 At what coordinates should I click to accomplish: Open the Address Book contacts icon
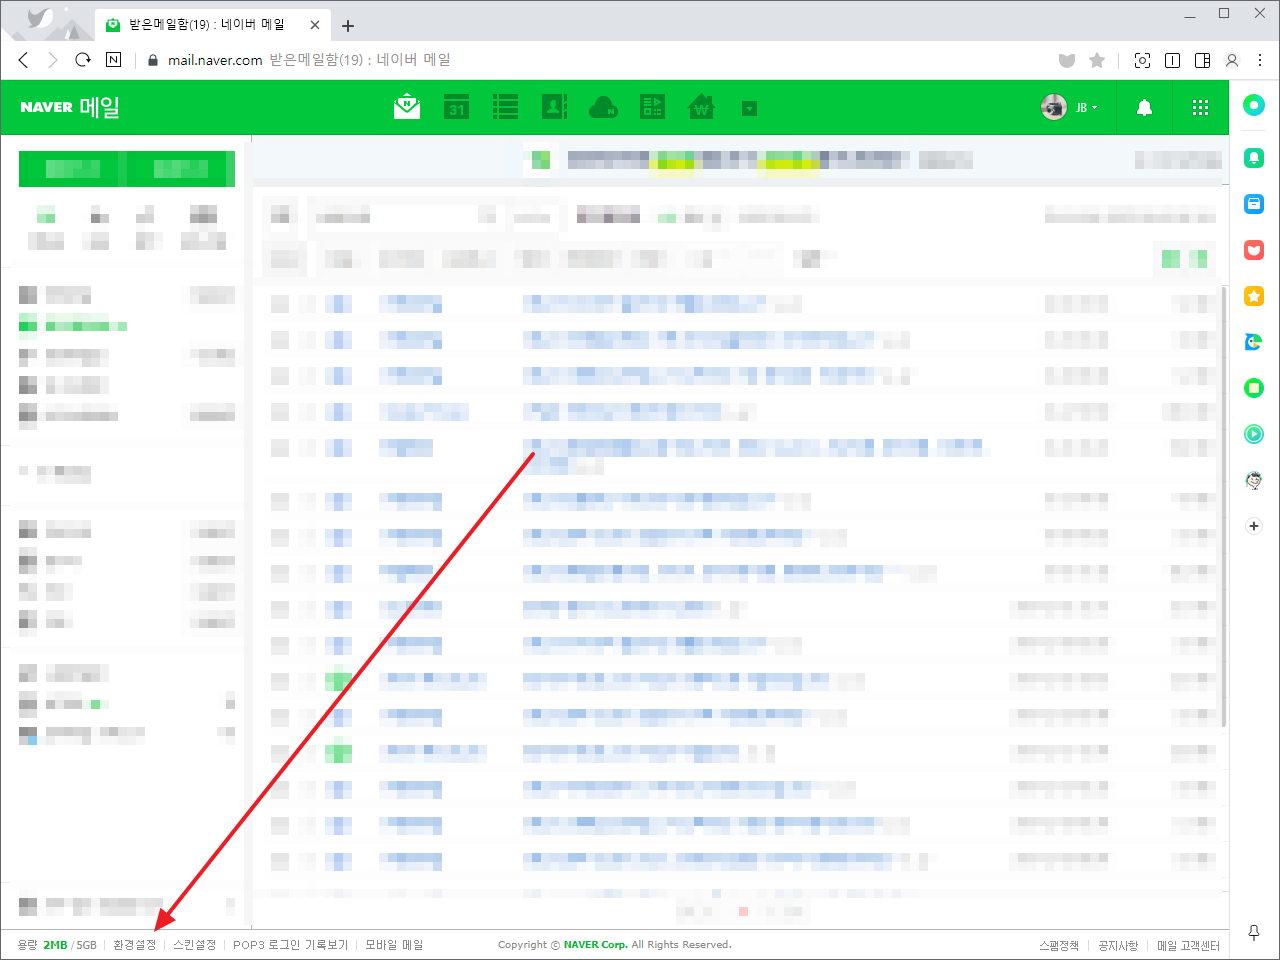coord(554,107)
